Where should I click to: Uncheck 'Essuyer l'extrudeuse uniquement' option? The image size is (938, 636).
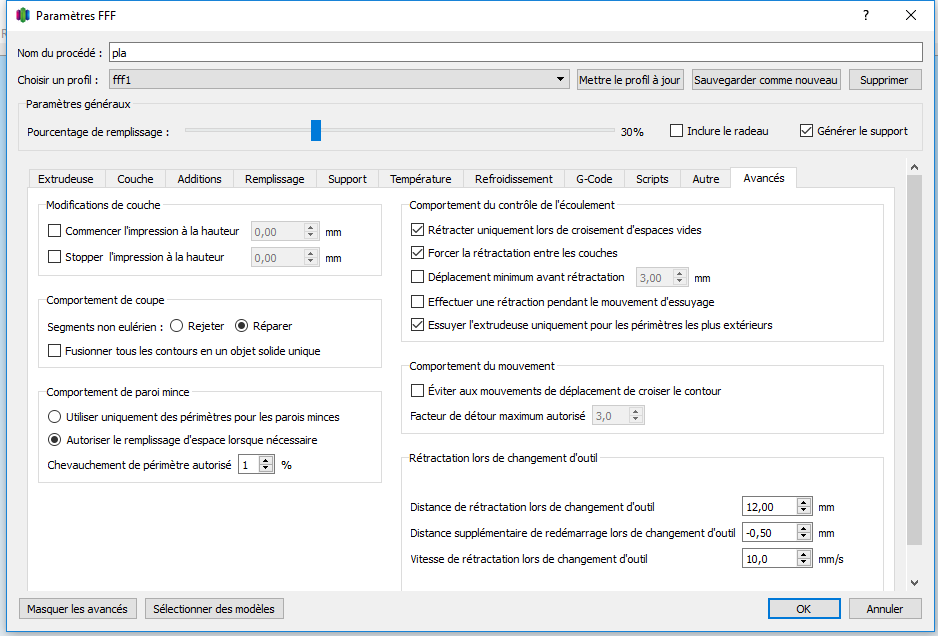[x=417, y=325]
